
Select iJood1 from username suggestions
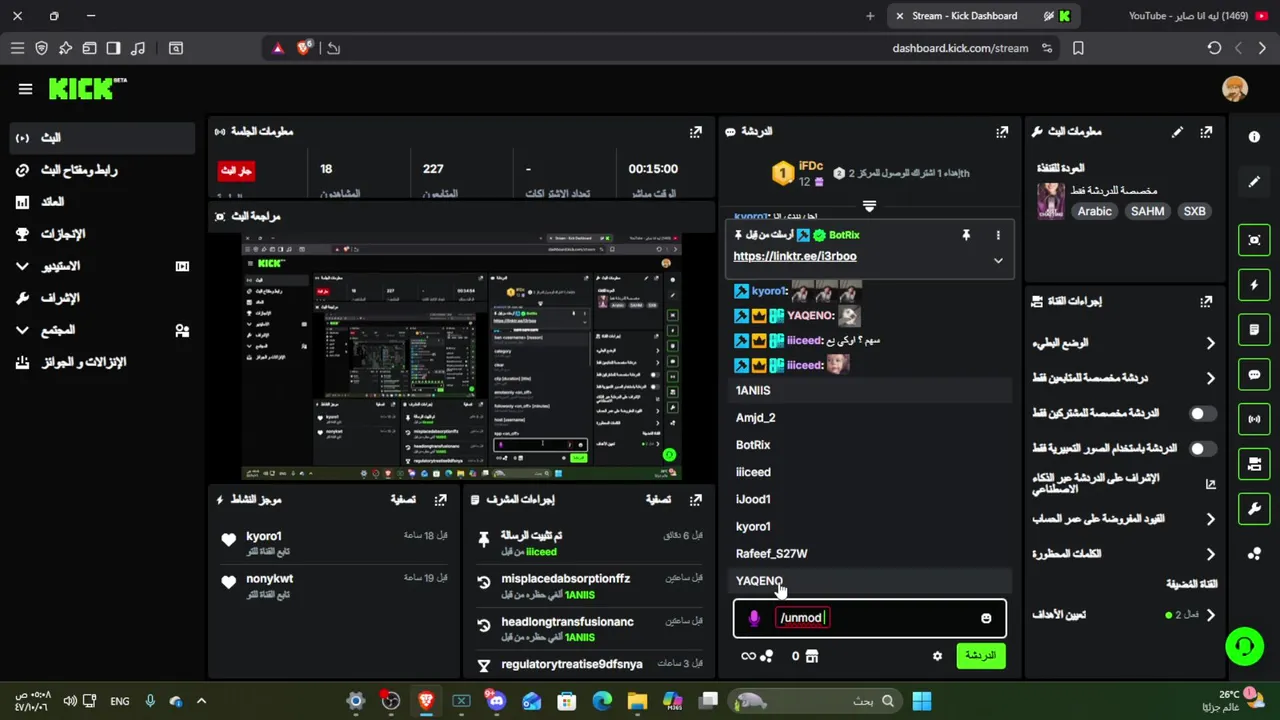pyautogui.click(x=870, y=499)
